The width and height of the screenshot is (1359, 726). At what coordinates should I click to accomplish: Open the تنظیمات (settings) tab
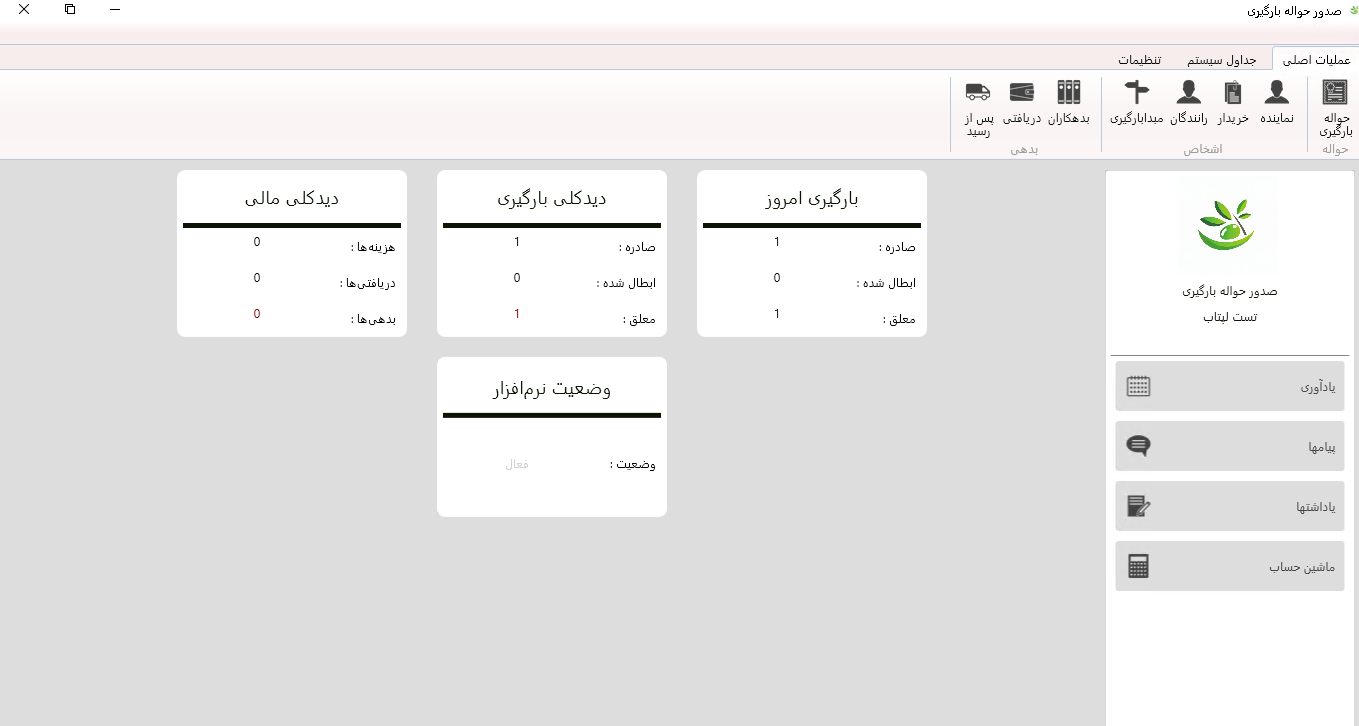[x=1139, y=59]
